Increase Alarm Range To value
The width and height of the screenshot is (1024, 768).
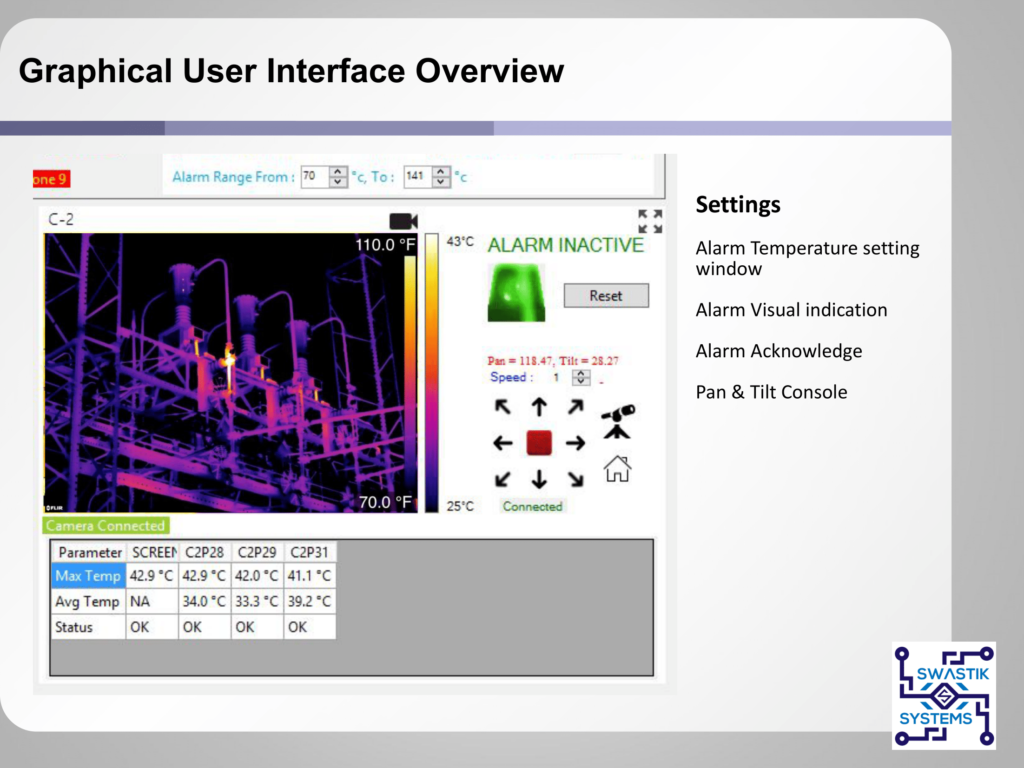441,172
